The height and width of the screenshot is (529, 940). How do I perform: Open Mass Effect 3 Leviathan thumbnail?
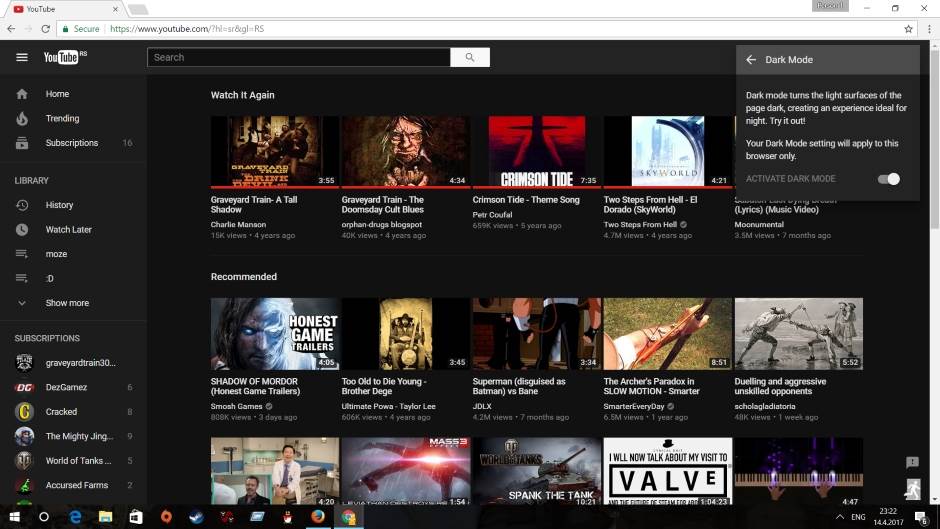[x=405, y=471]
